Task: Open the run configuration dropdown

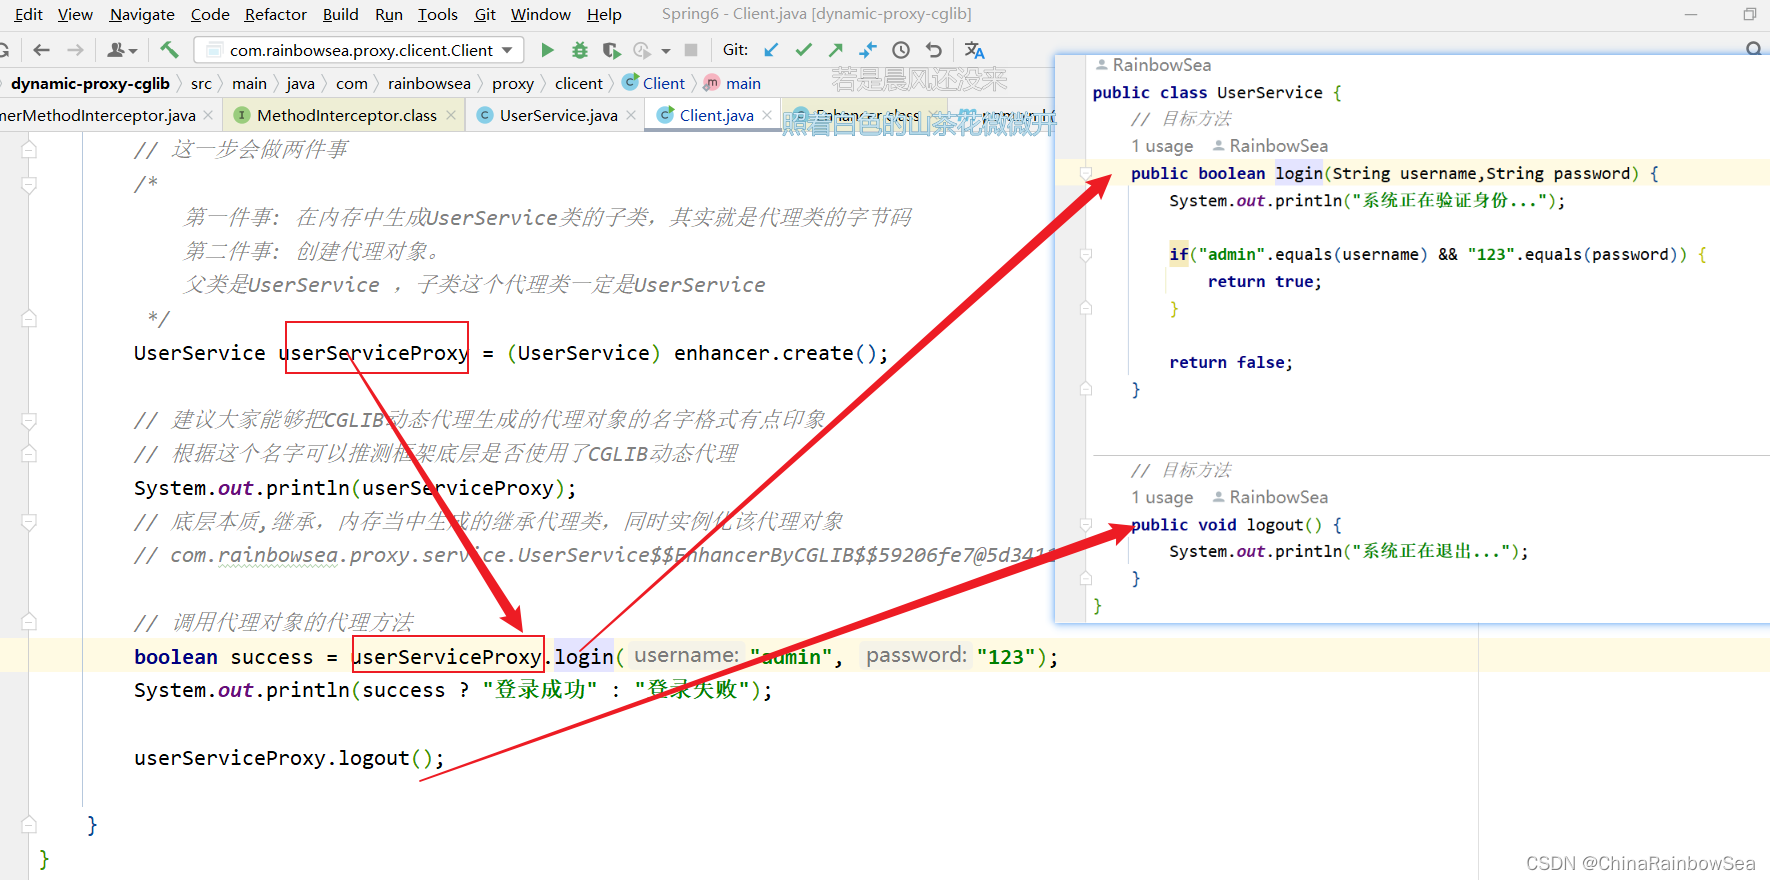Action: pyautogui.click(x=359, y=50)
